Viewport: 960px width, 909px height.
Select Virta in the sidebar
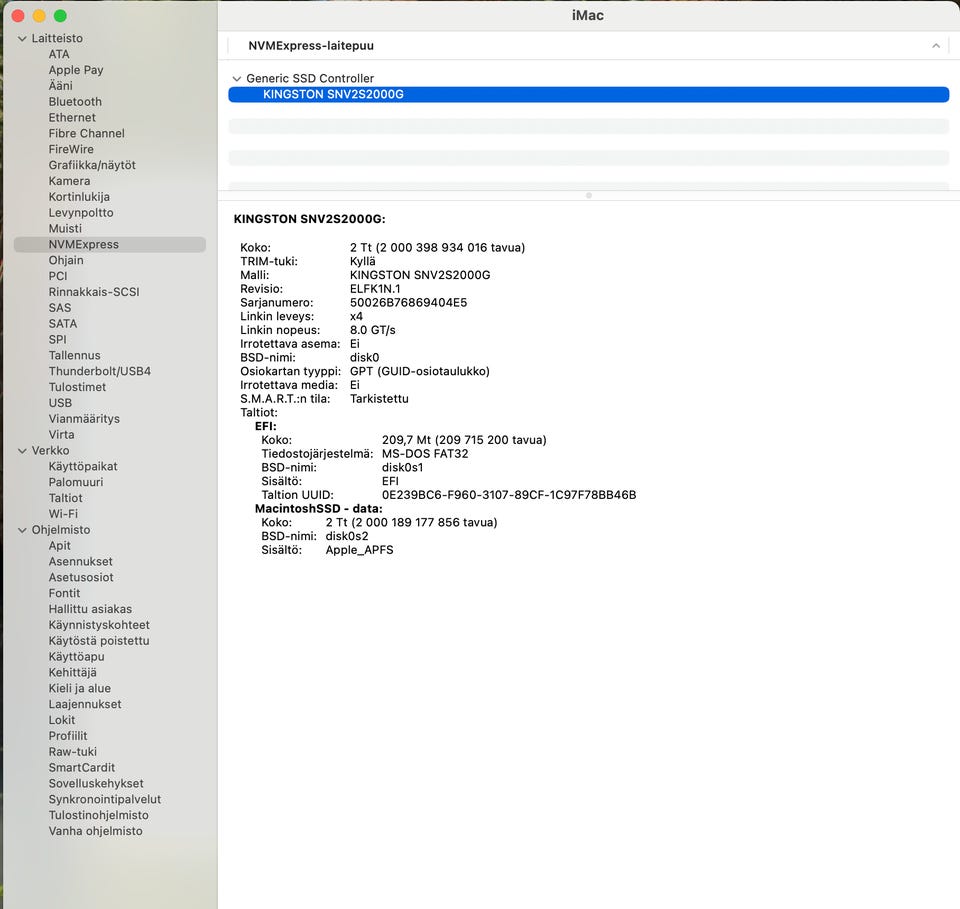coord(61,435)
